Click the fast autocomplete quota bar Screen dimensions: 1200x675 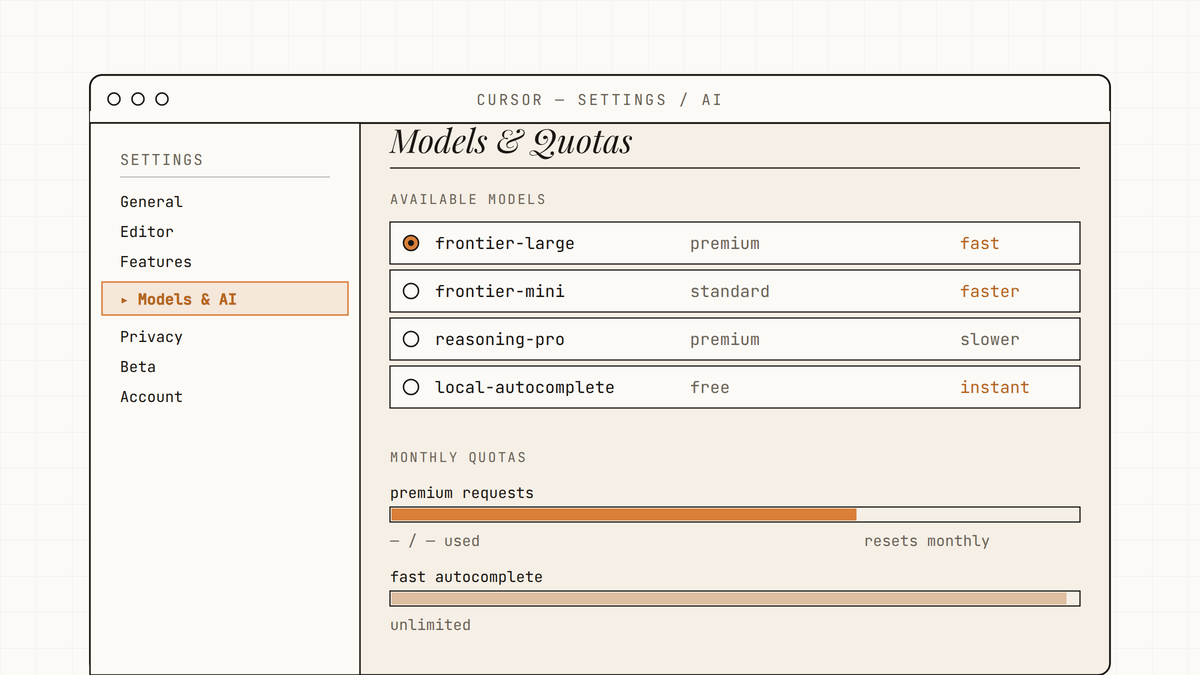(735, 598)
